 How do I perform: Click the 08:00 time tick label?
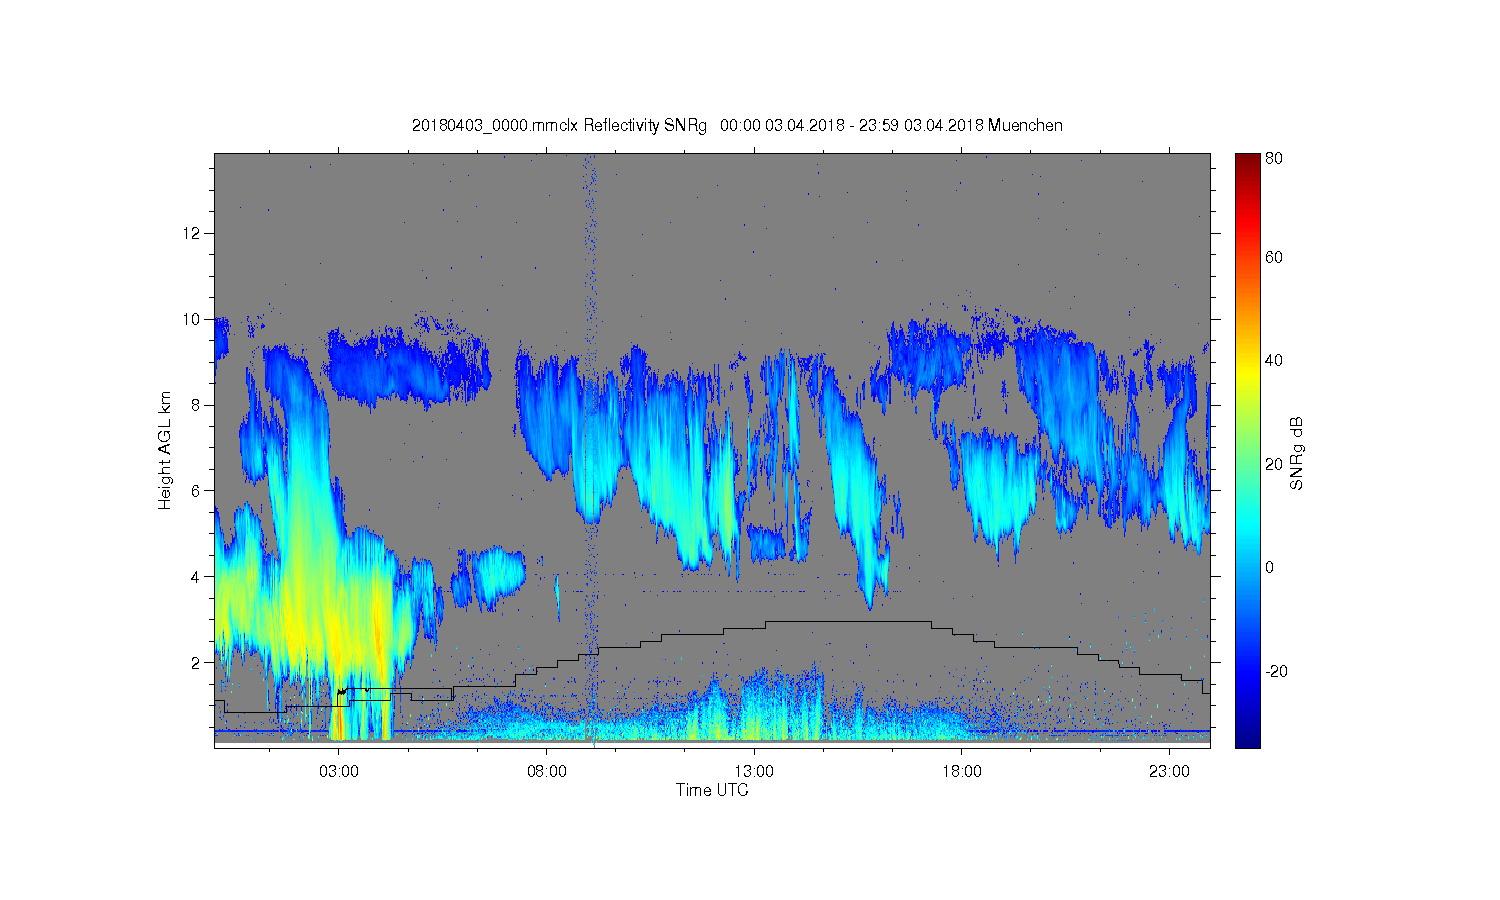pyautogui.click(x=547, y=771)
